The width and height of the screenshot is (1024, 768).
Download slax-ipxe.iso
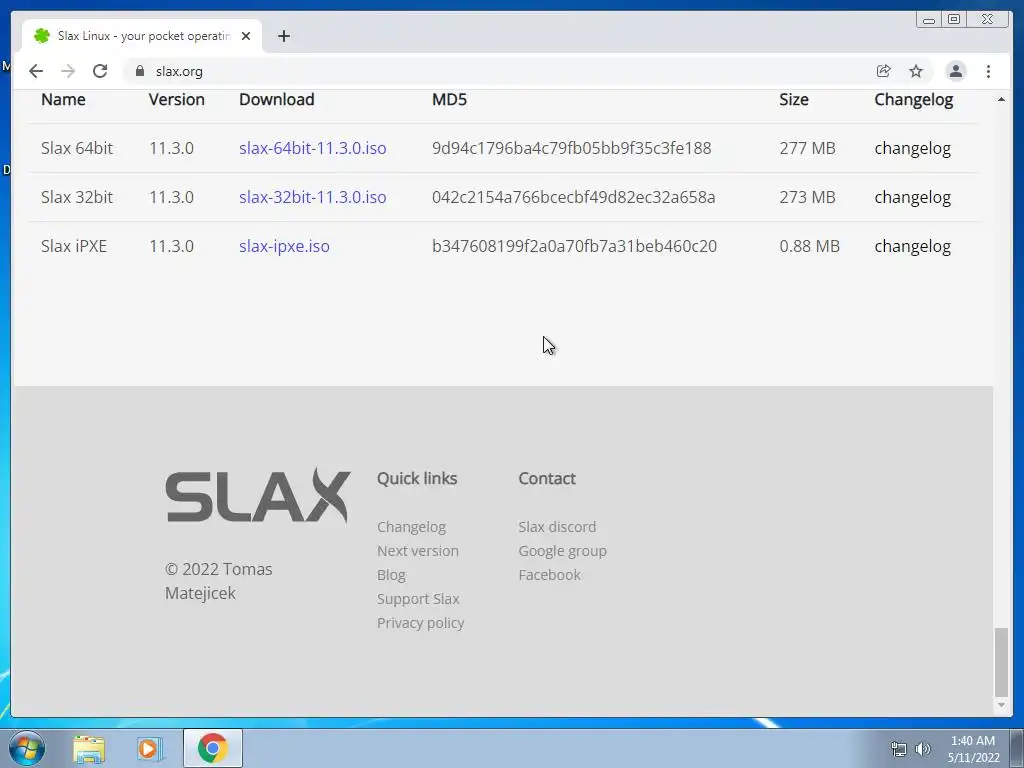(284, 246)
